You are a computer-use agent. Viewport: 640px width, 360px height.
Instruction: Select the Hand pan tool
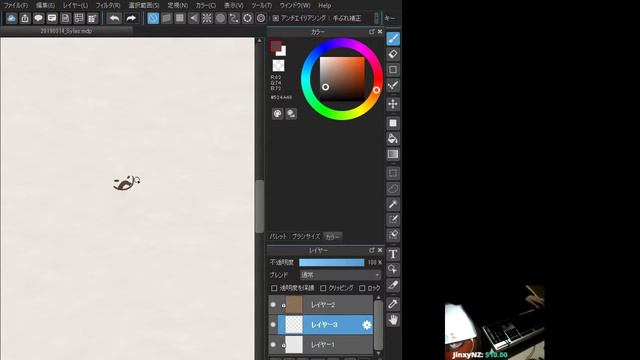point(393,320)
